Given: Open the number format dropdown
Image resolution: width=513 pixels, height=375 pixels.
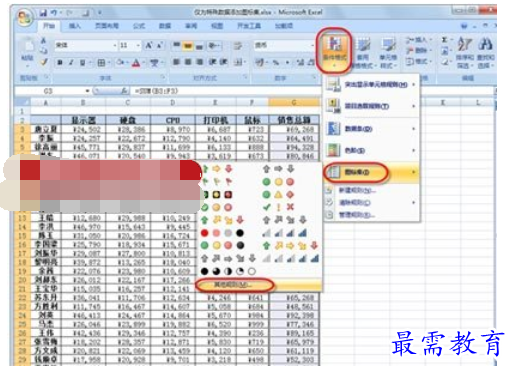Looking at the screenshot, I should (313, 45).
